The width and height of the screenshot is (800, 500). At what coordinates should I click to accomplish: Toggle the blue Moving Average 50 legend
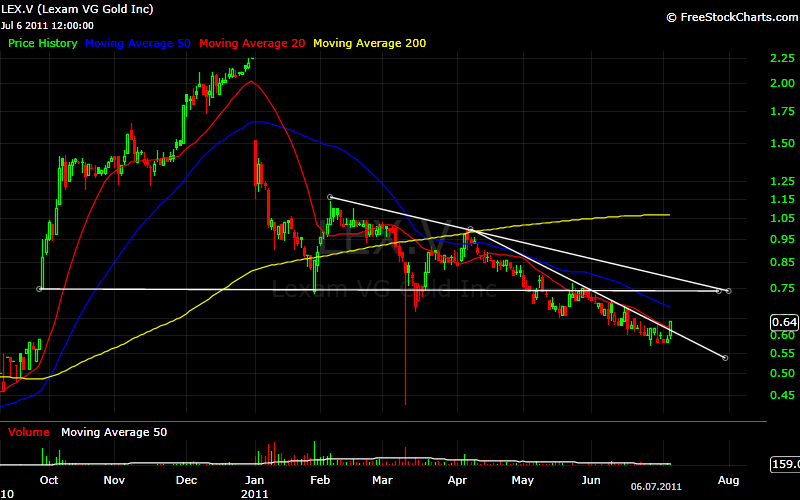[140, 44]
